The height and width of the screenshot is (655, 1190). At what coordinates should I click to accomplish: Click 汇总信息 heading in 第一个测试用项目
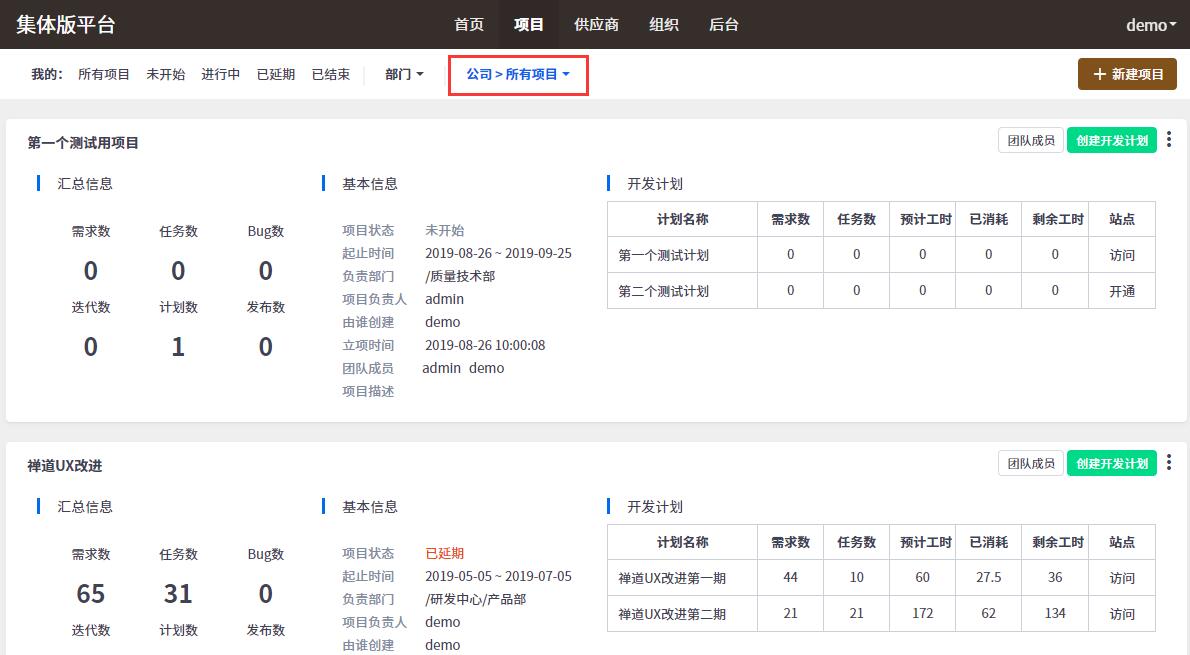coord(85,184)
